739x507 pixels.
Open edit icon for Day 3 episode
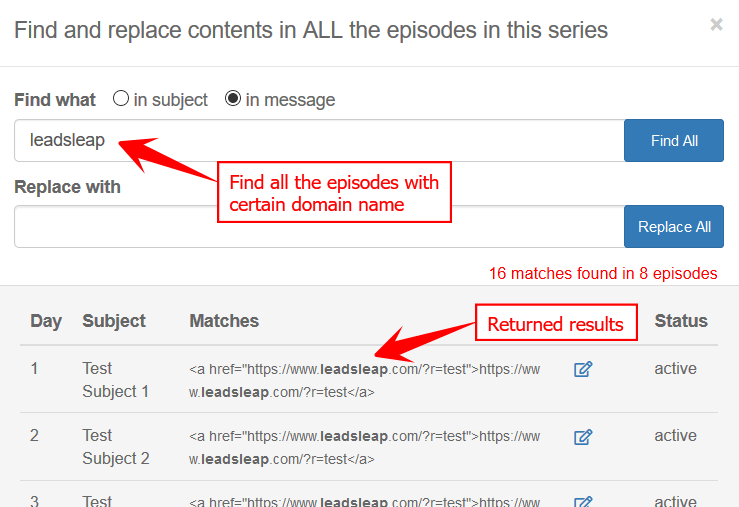(583, 501)
